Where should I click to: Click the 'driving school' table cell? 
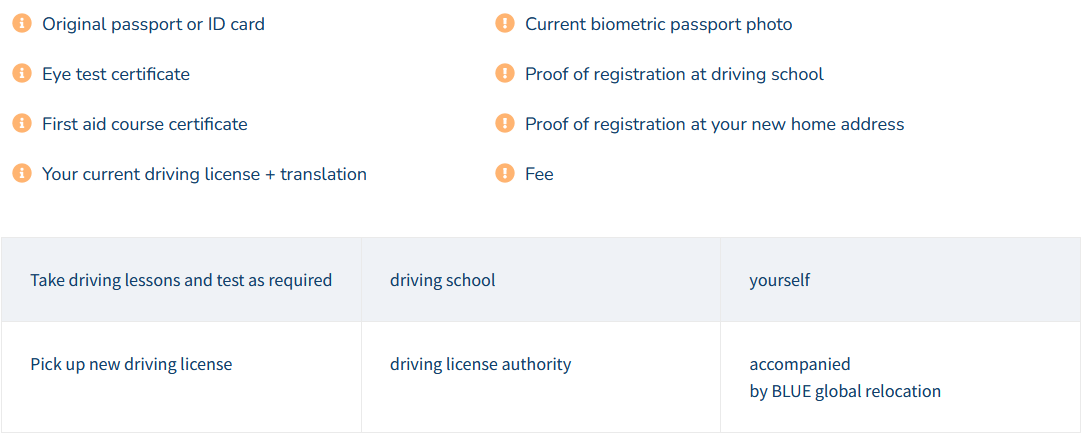tap(541, 280)
